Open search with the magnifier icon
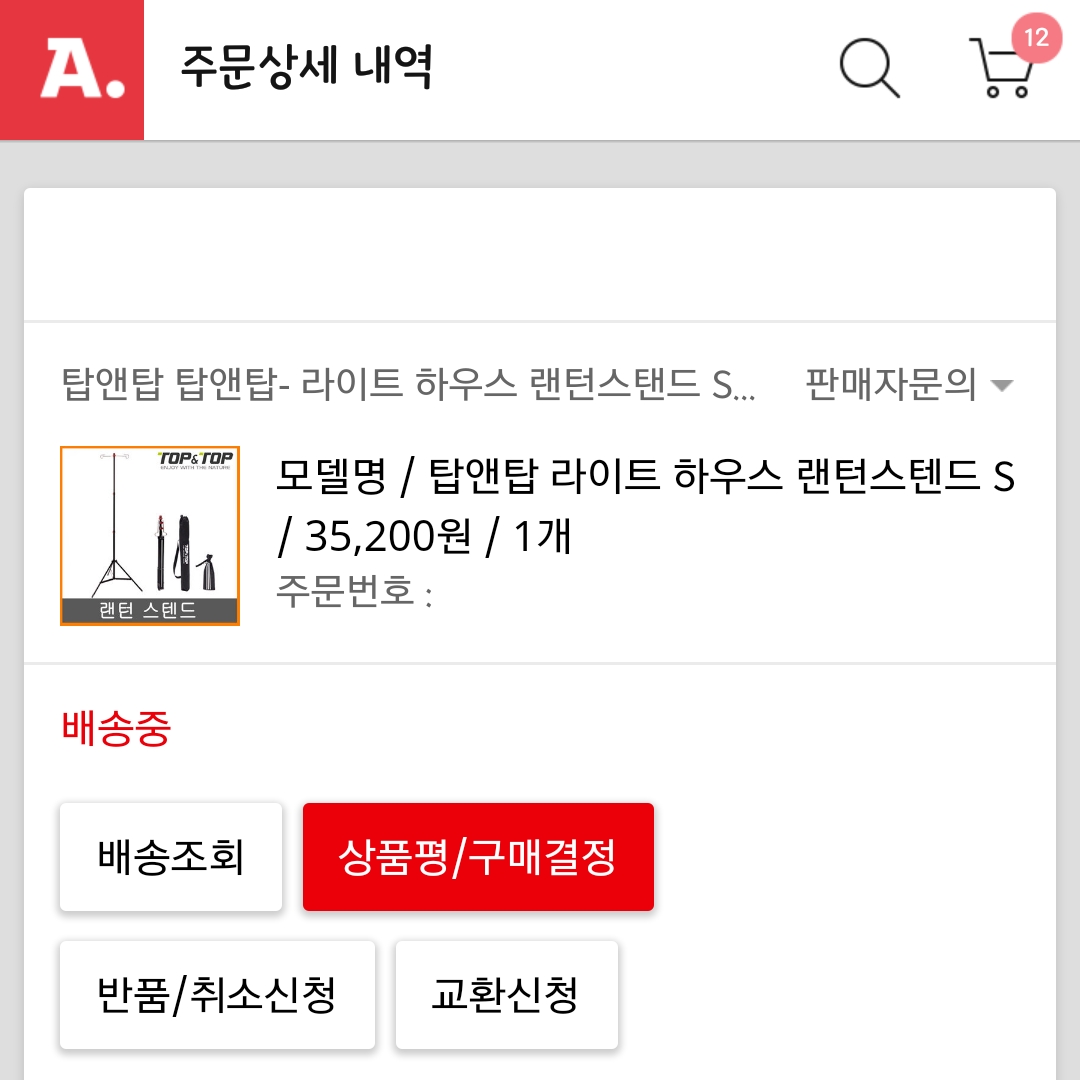 click(868, 67)
